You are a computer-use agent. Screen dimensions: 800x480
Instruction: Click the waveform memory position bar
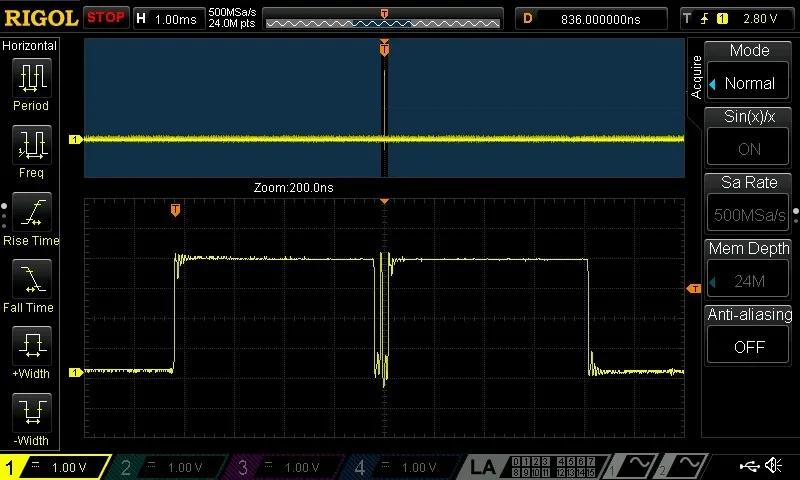384,18
